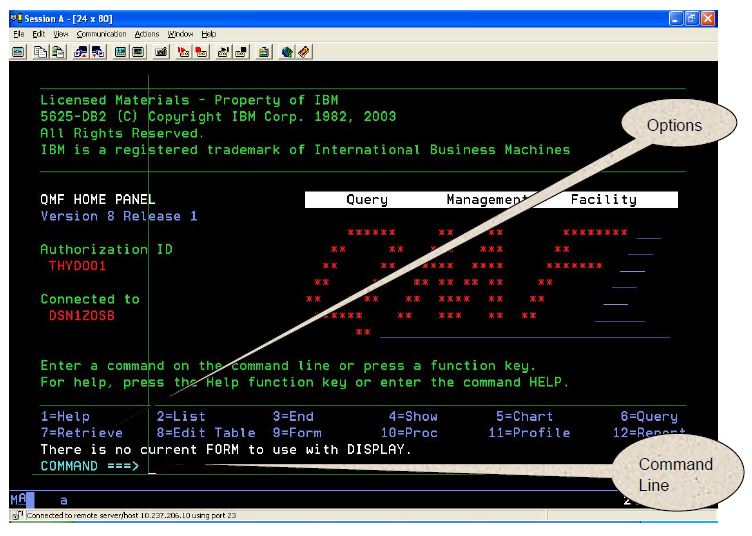
Task: Open the Edit menu
Action: pyautogui.click(x=38, y=34)
